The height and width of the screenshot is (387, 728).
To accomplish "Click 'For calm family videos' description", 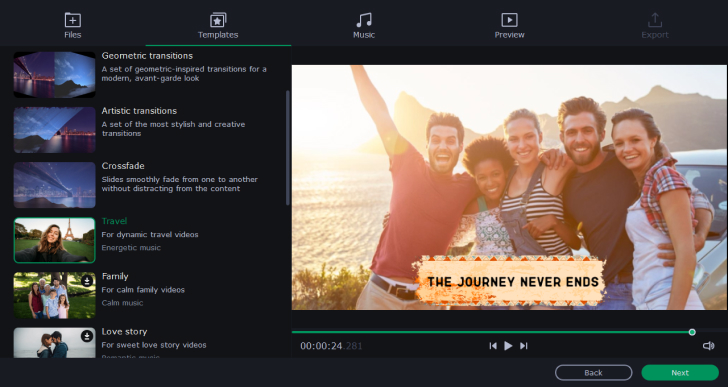I will [143, 290].
